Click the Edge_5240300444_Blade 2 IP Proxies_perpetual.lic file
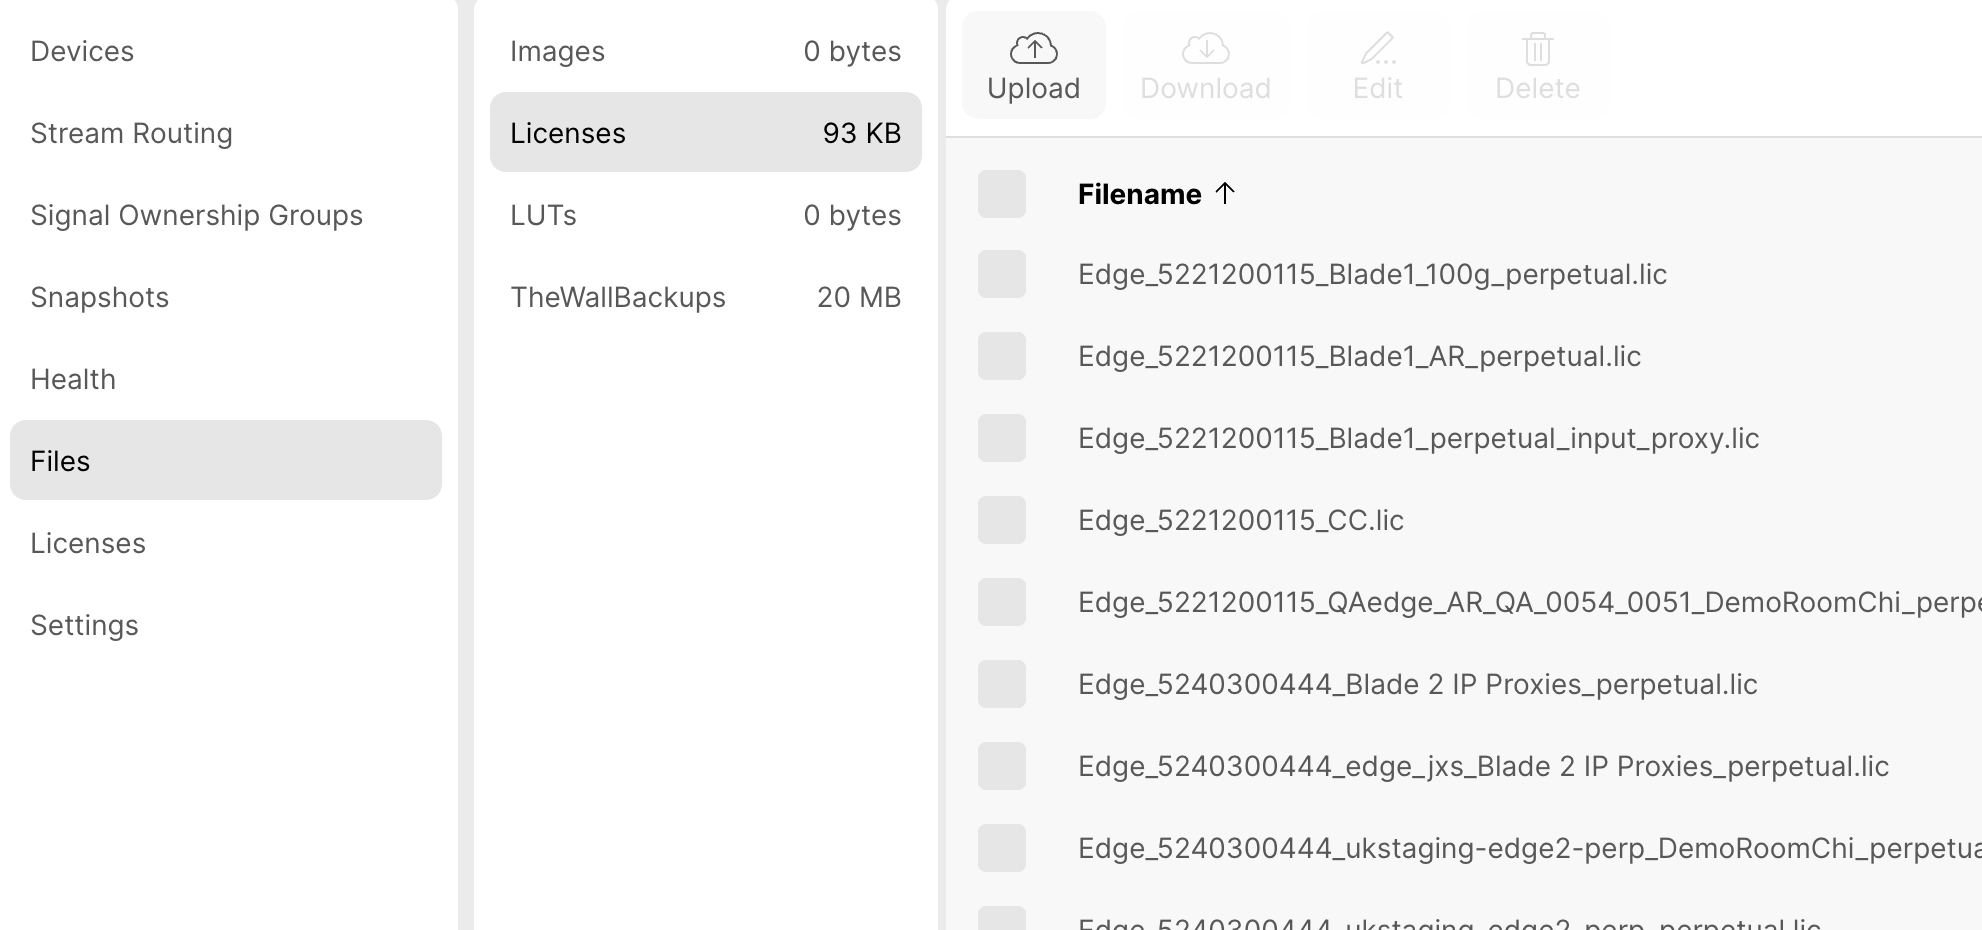1982x930 pixels. pos(1417,684)
